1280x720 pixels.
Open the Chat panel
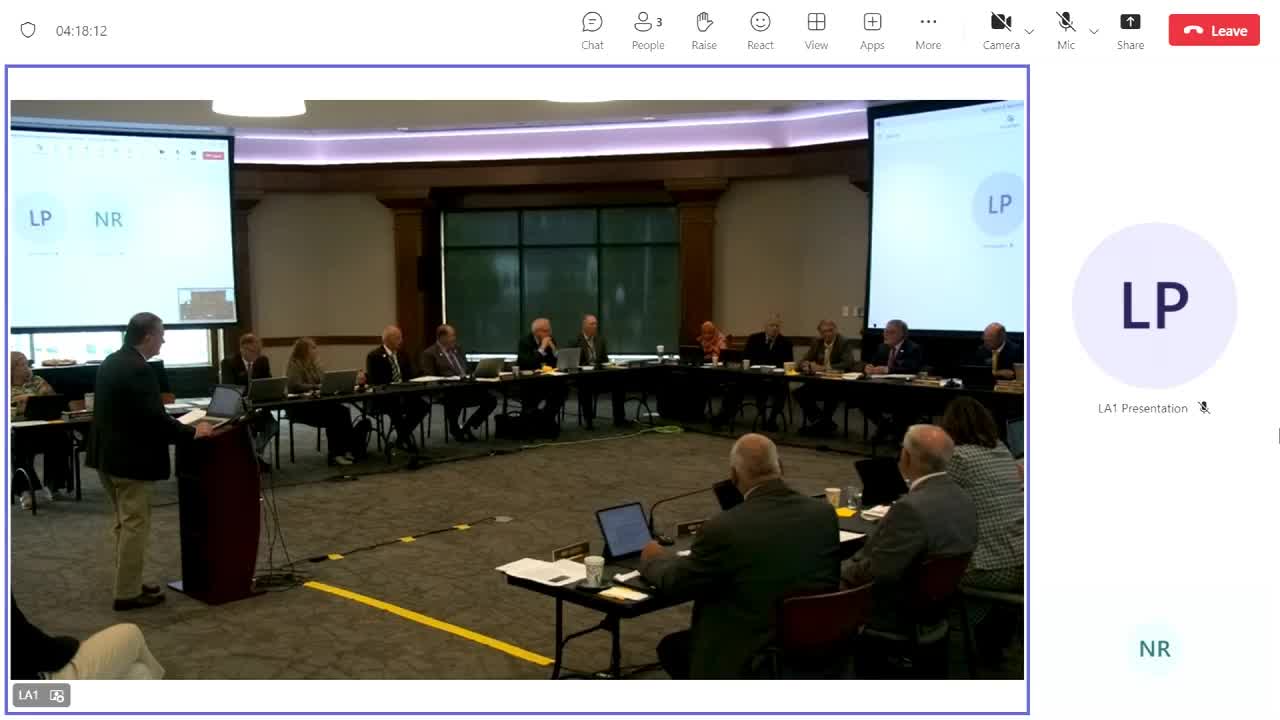coord(592,31)
